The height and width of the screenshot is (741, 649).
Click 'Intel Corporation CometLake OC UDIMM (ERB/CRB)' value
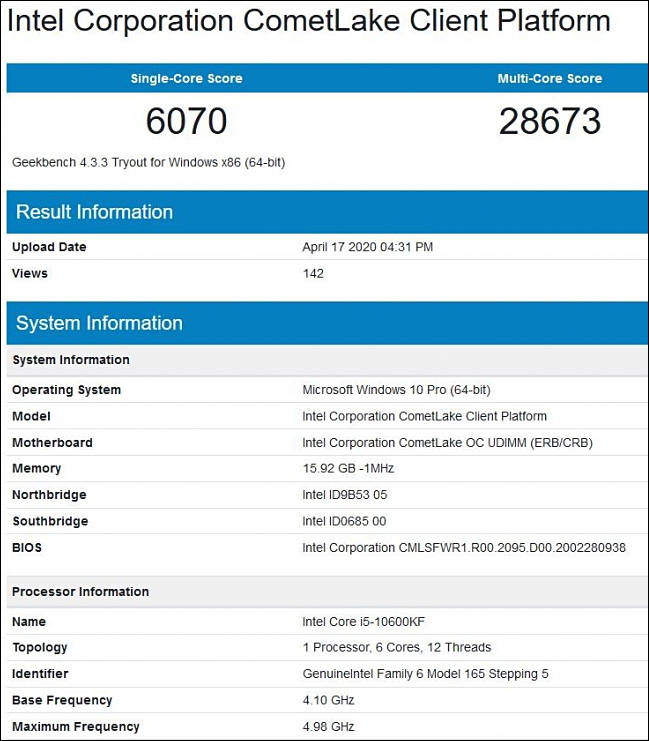pyautogui.click(x=448, y=443)
